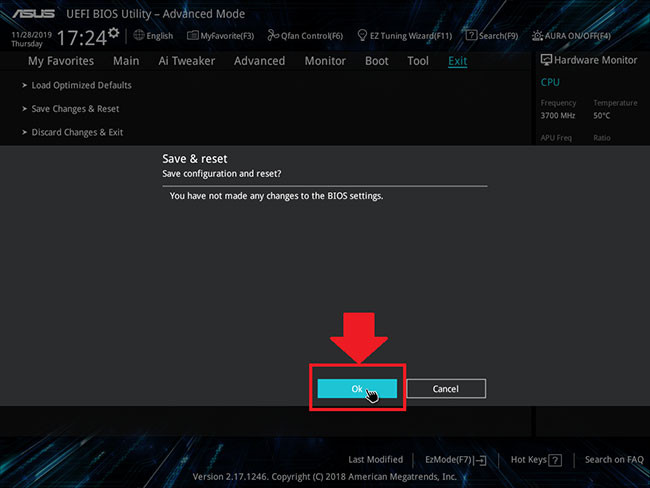Open Qfan Control (F6)

tap(301, 36)
